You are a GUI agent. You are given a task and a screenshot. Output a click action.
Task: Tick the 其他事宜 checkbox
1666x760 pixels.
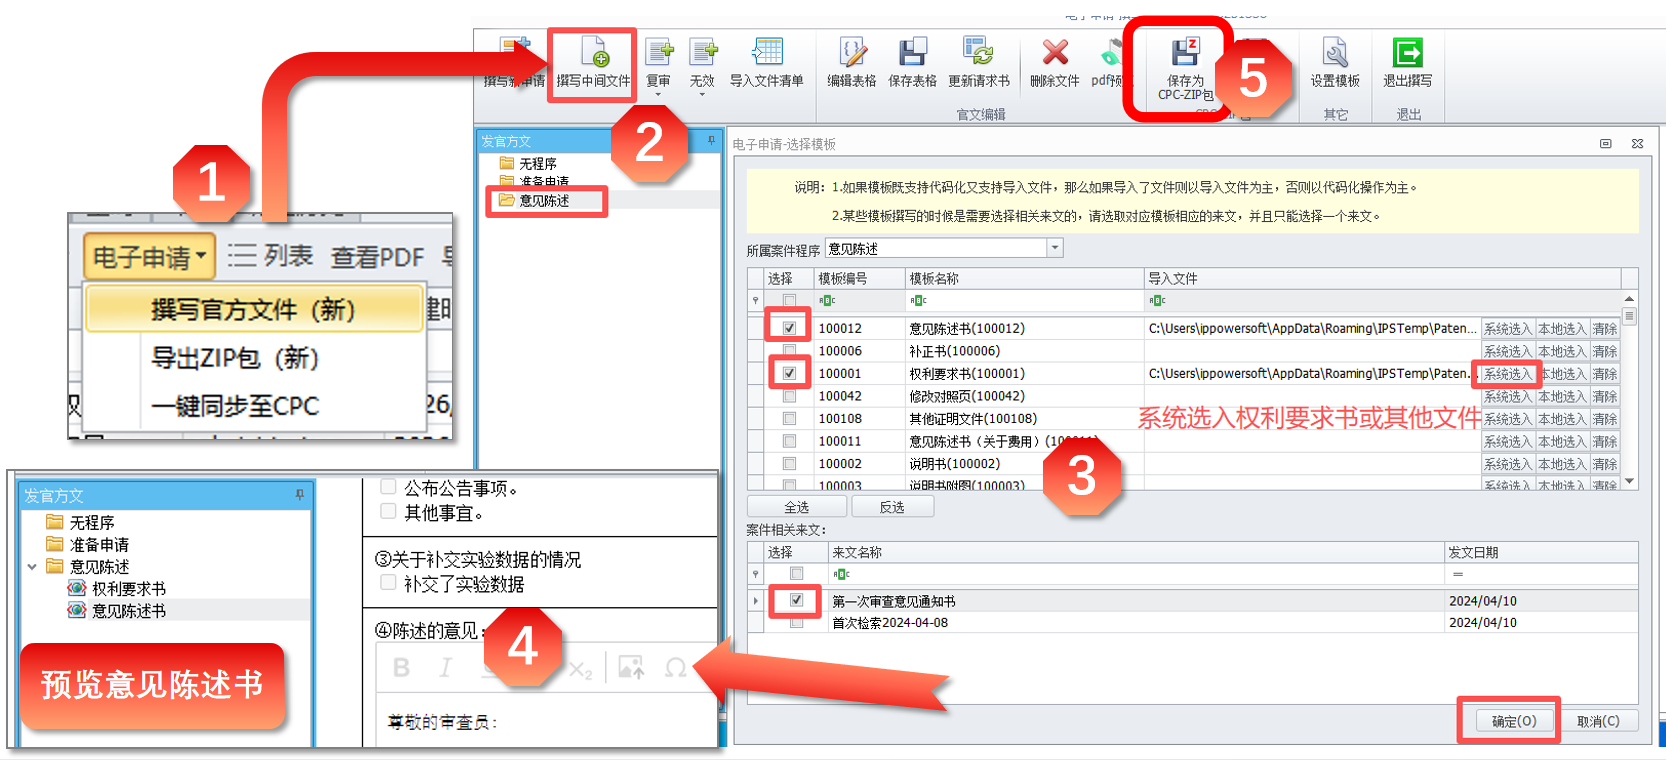click(388, 511)
